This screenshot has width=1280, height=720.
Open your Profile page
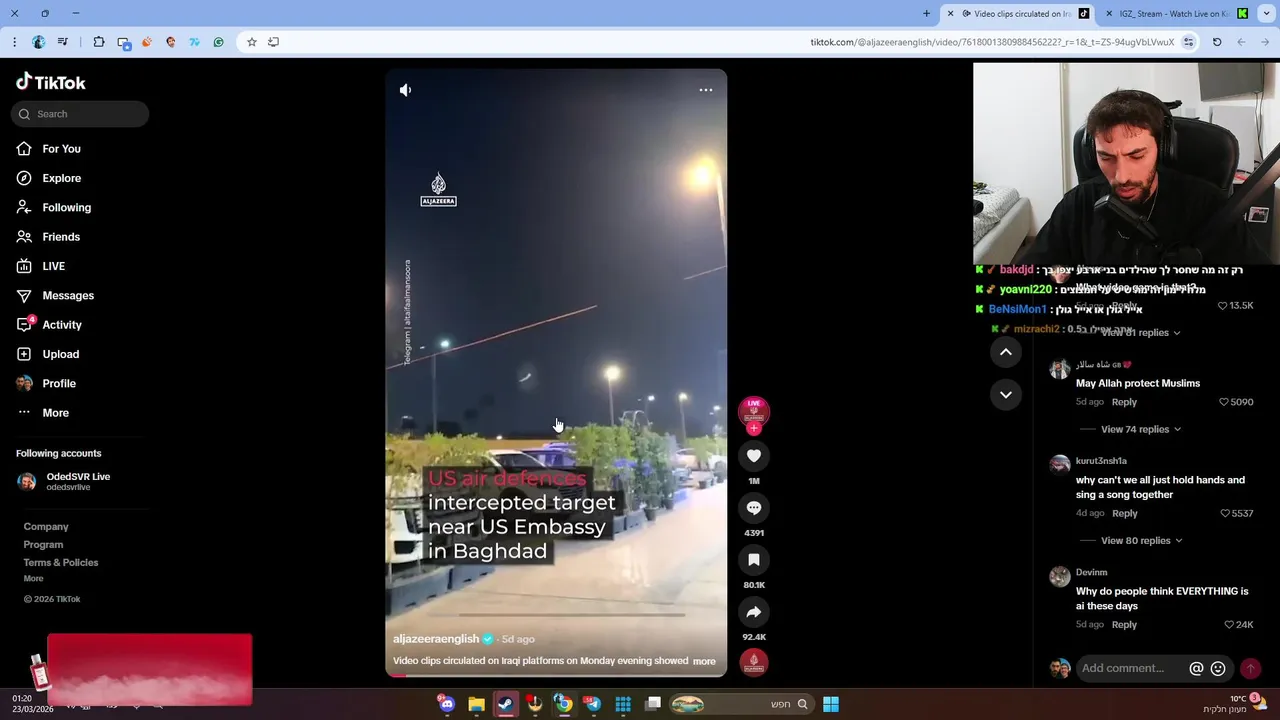(x=46, y=383)
